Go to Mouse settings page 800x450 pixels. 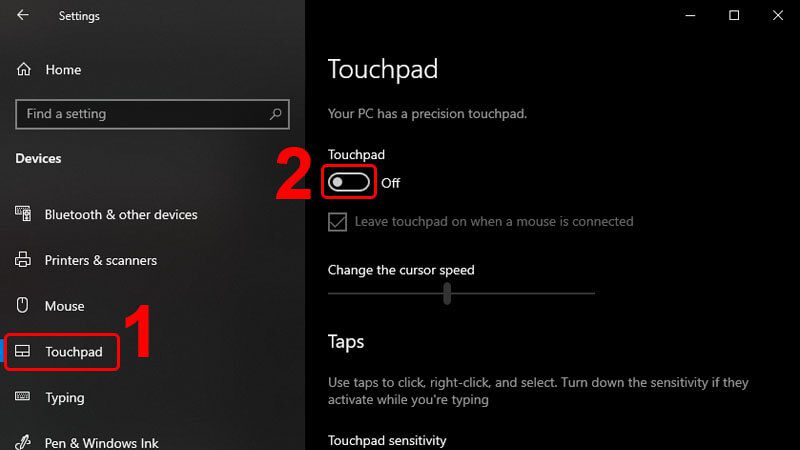click(64, 306)
